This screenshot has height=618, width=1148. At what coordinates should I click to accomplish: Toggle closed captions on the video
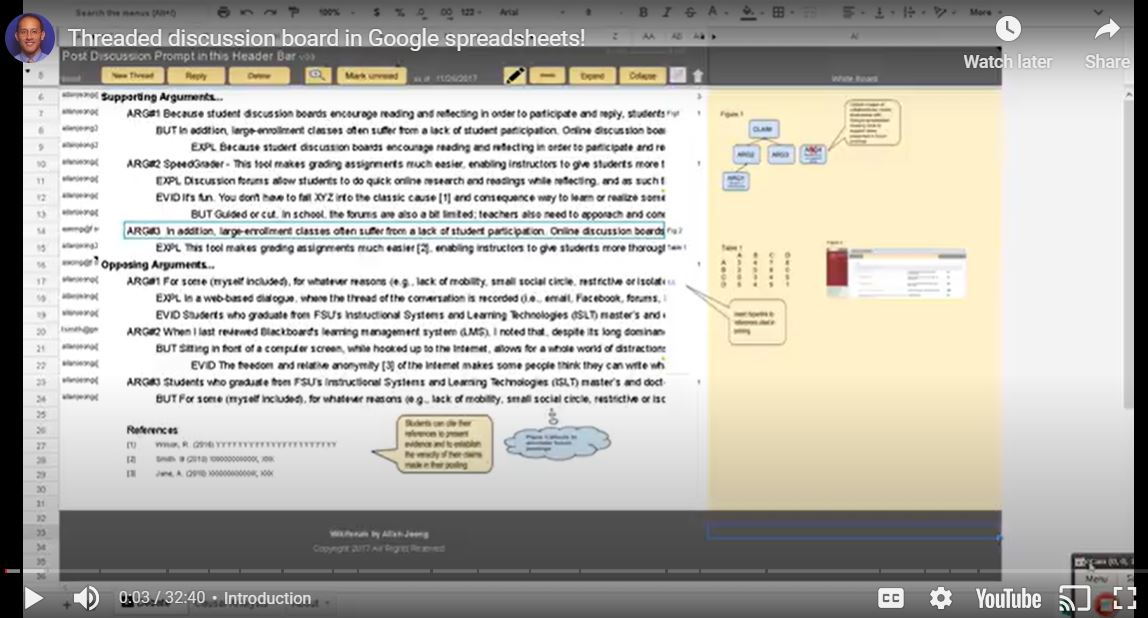pos(890,598)
